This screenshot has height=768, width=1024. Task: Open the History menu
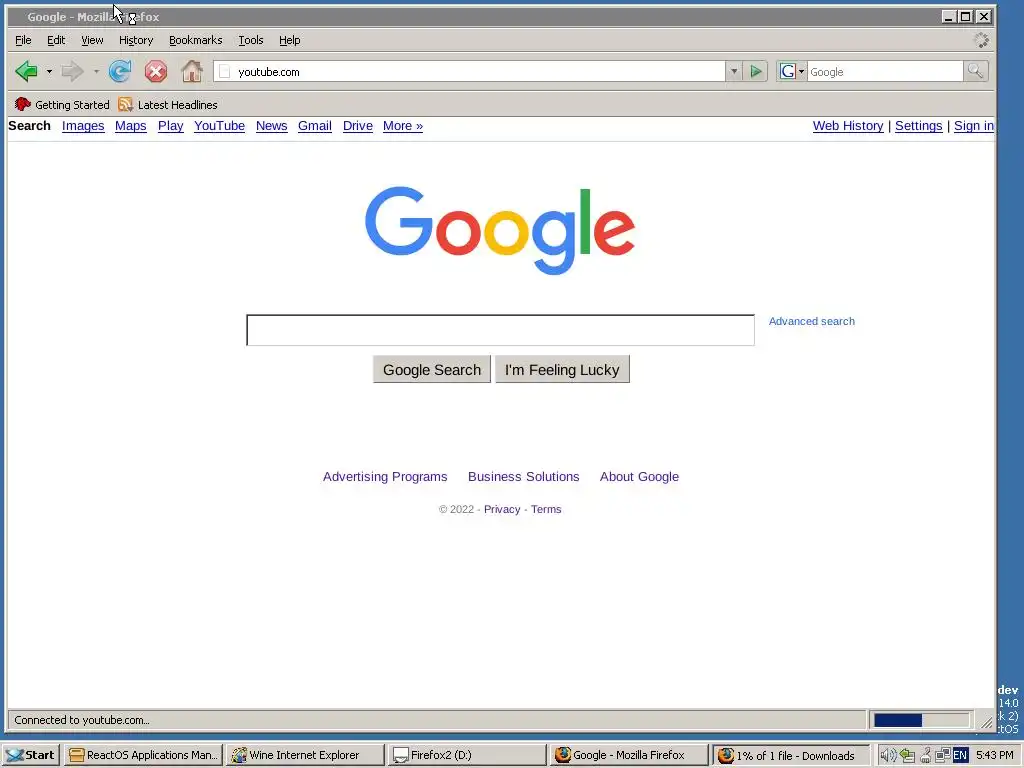tap(136, 40)
